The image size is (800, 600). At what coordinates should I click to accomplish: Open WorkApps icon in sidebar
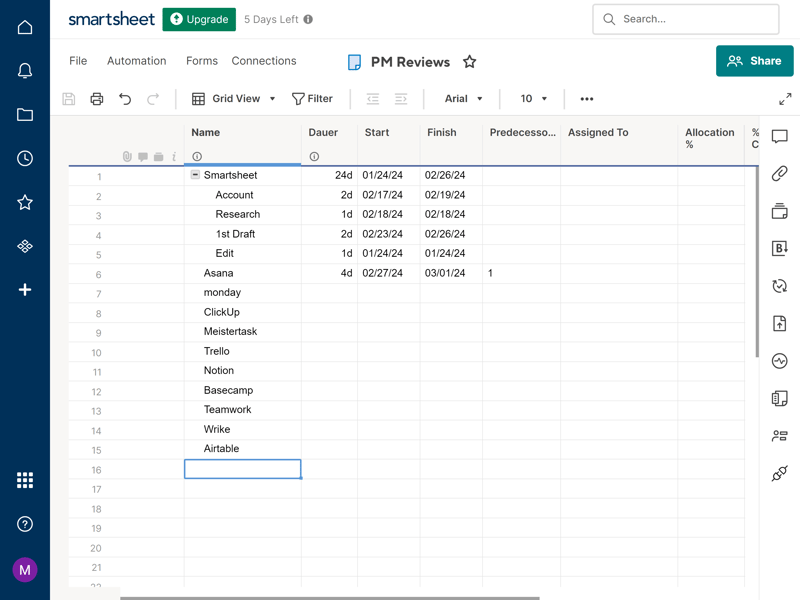pyautogui.click(x=24, y=246)
